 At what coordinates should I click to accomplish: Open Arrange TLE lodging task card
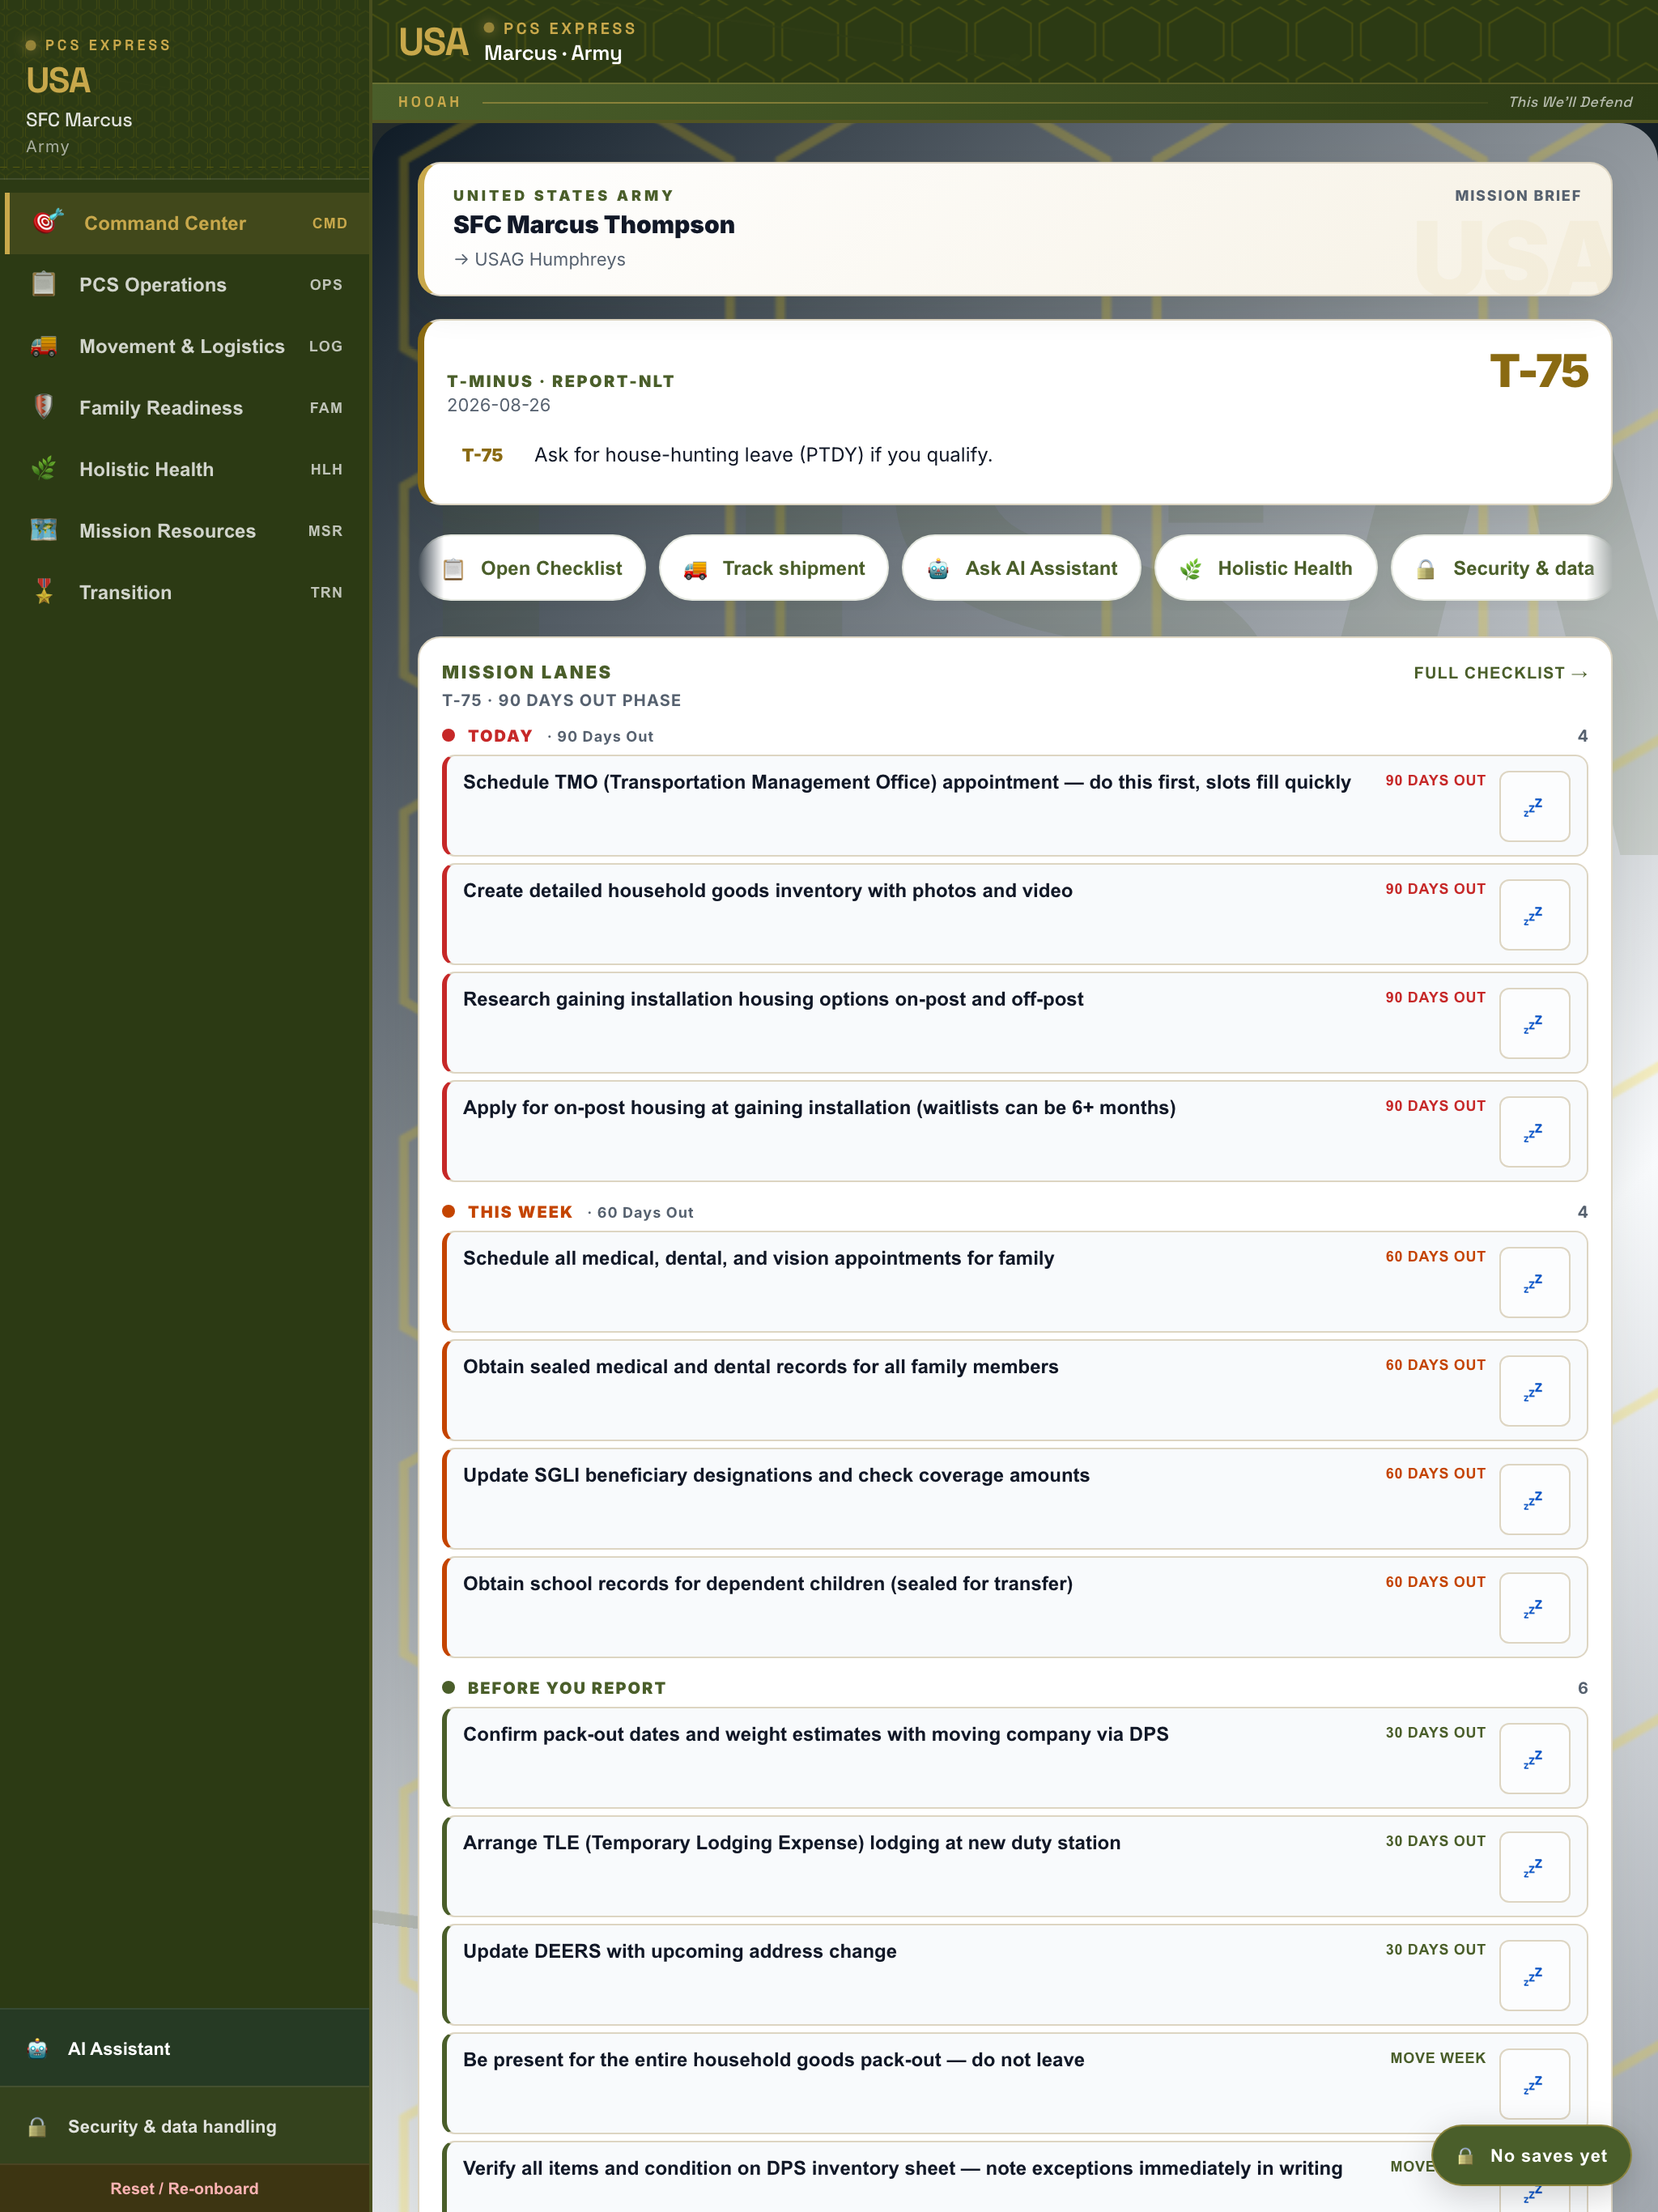point(1014,1867)
